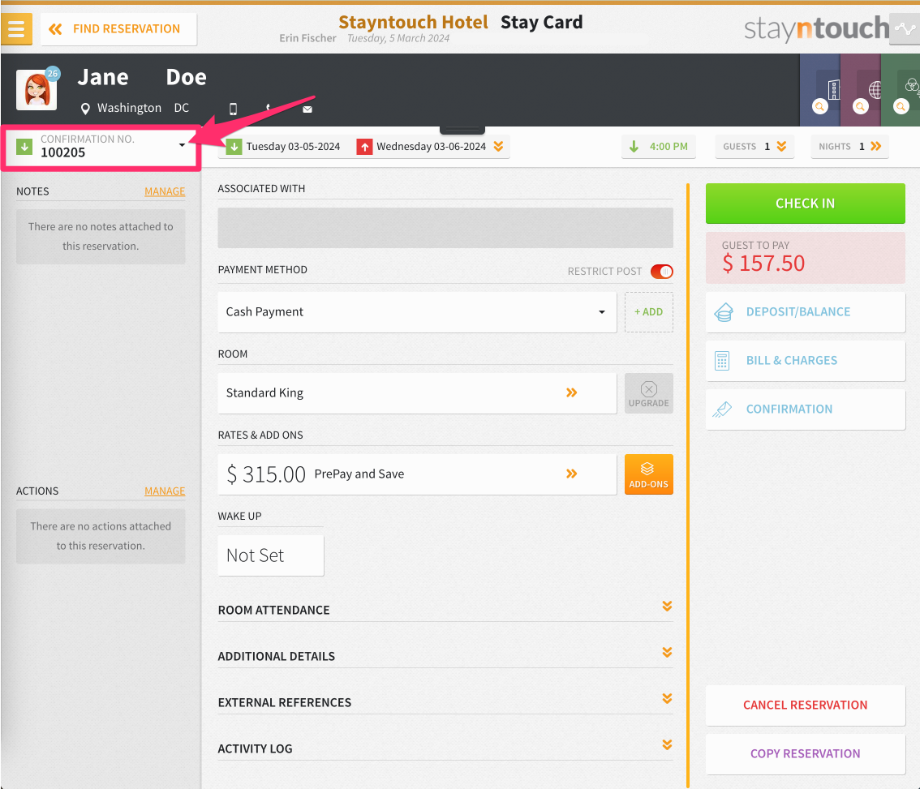This screenshot has width=920, height=789.
Task: Click the guest first name Jane
Action: click(x=103, y=77)
